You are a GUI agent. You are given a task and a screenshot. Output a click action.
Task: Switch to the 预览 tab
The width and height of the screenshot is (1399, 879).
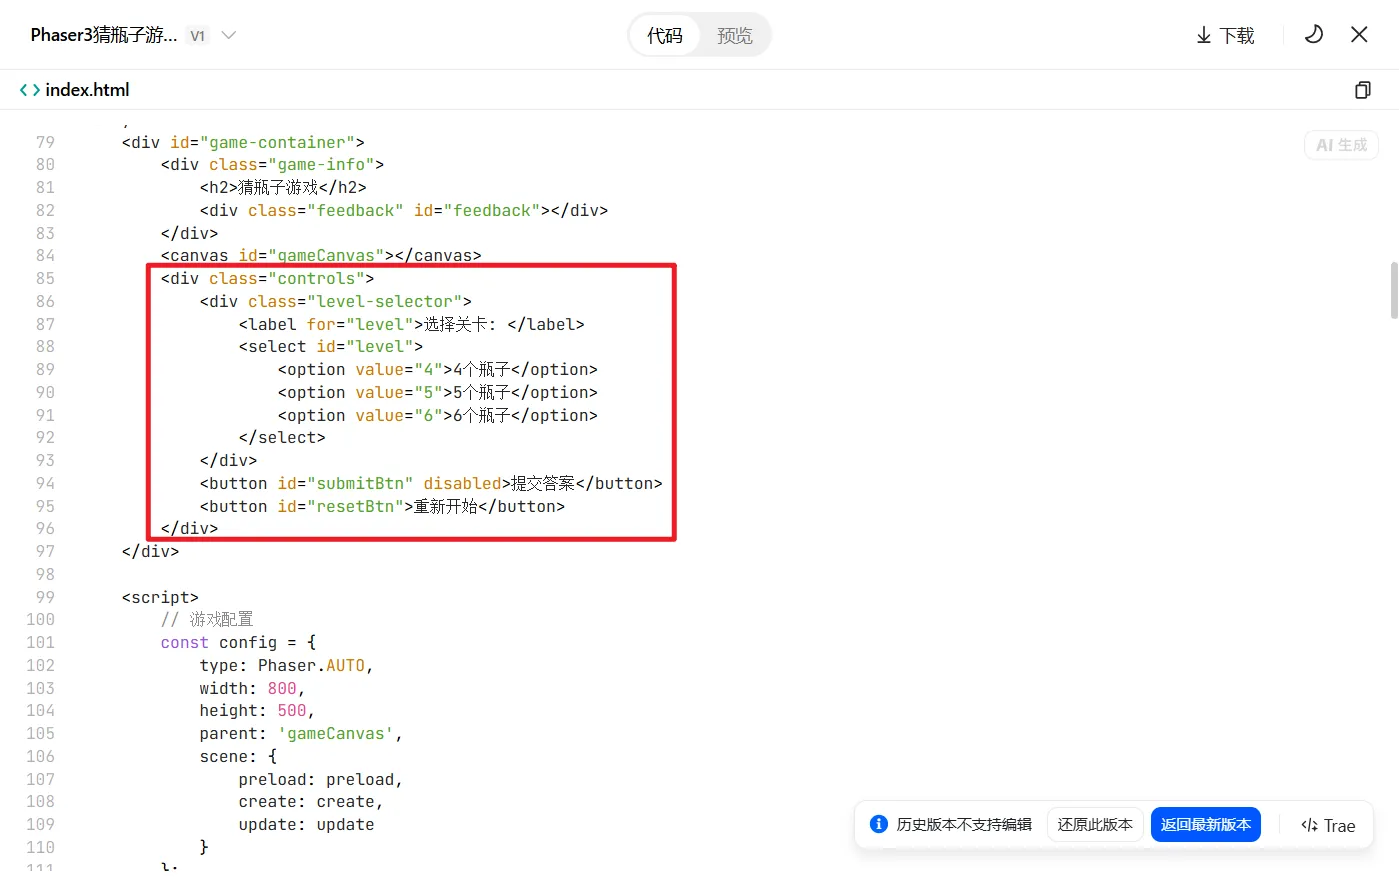click(735, 36)
